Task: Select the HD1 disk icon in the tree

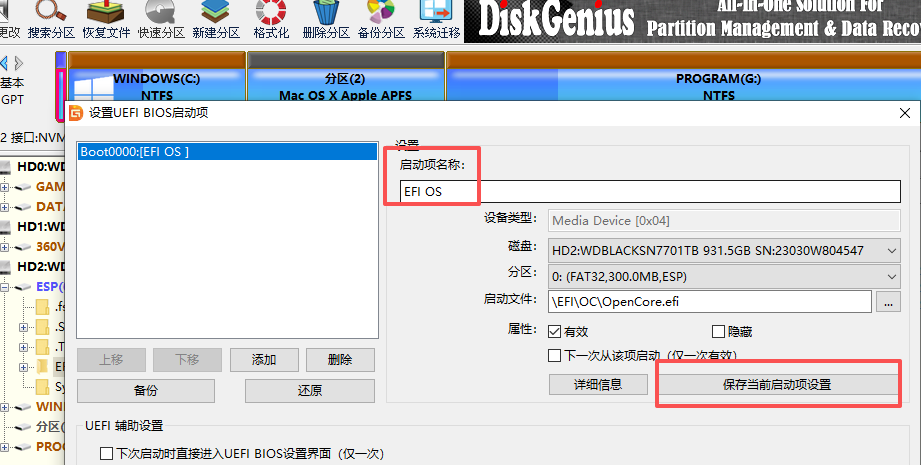Action: pos(6,227)
